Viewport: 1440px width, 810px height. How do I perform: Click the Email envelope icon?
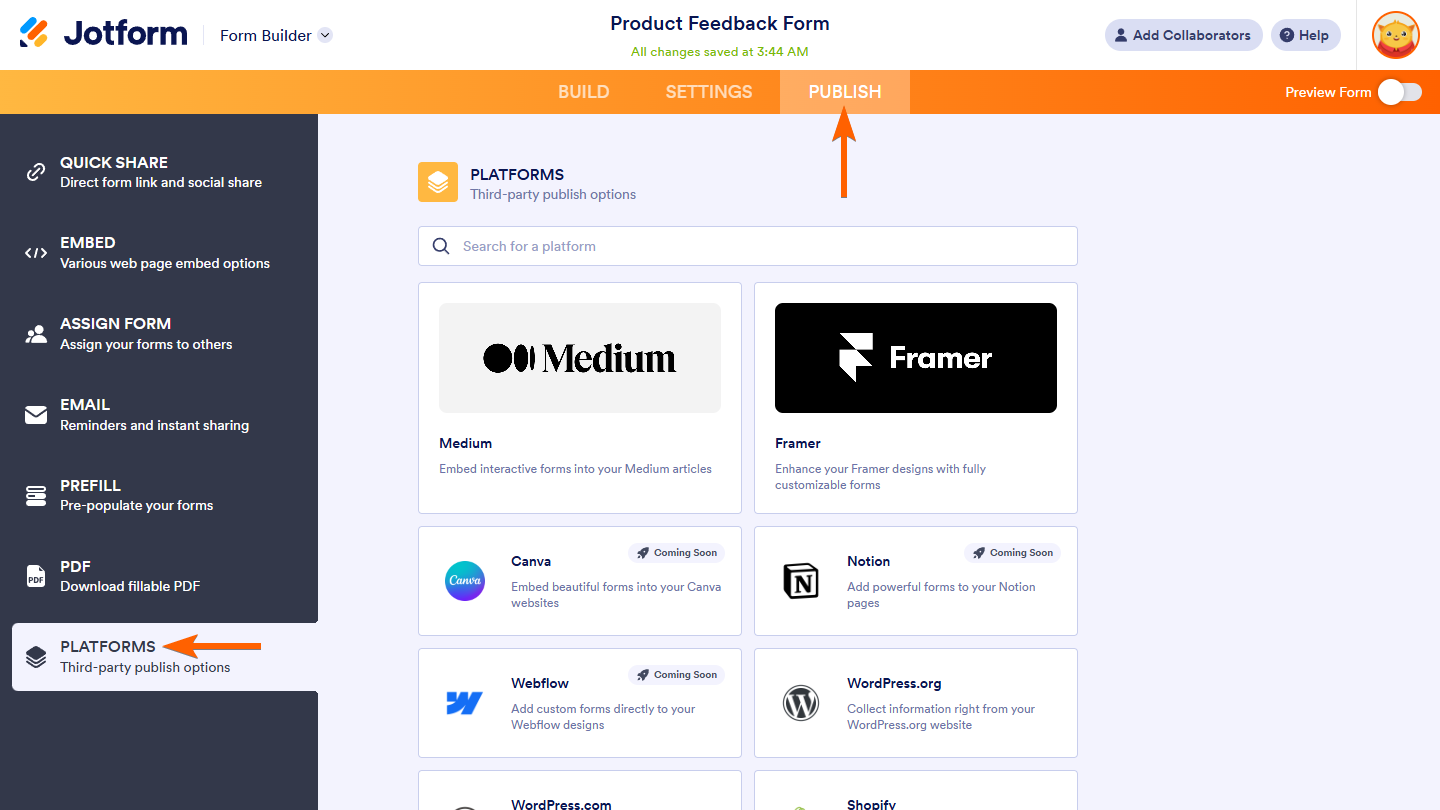[x=36, y=415]
